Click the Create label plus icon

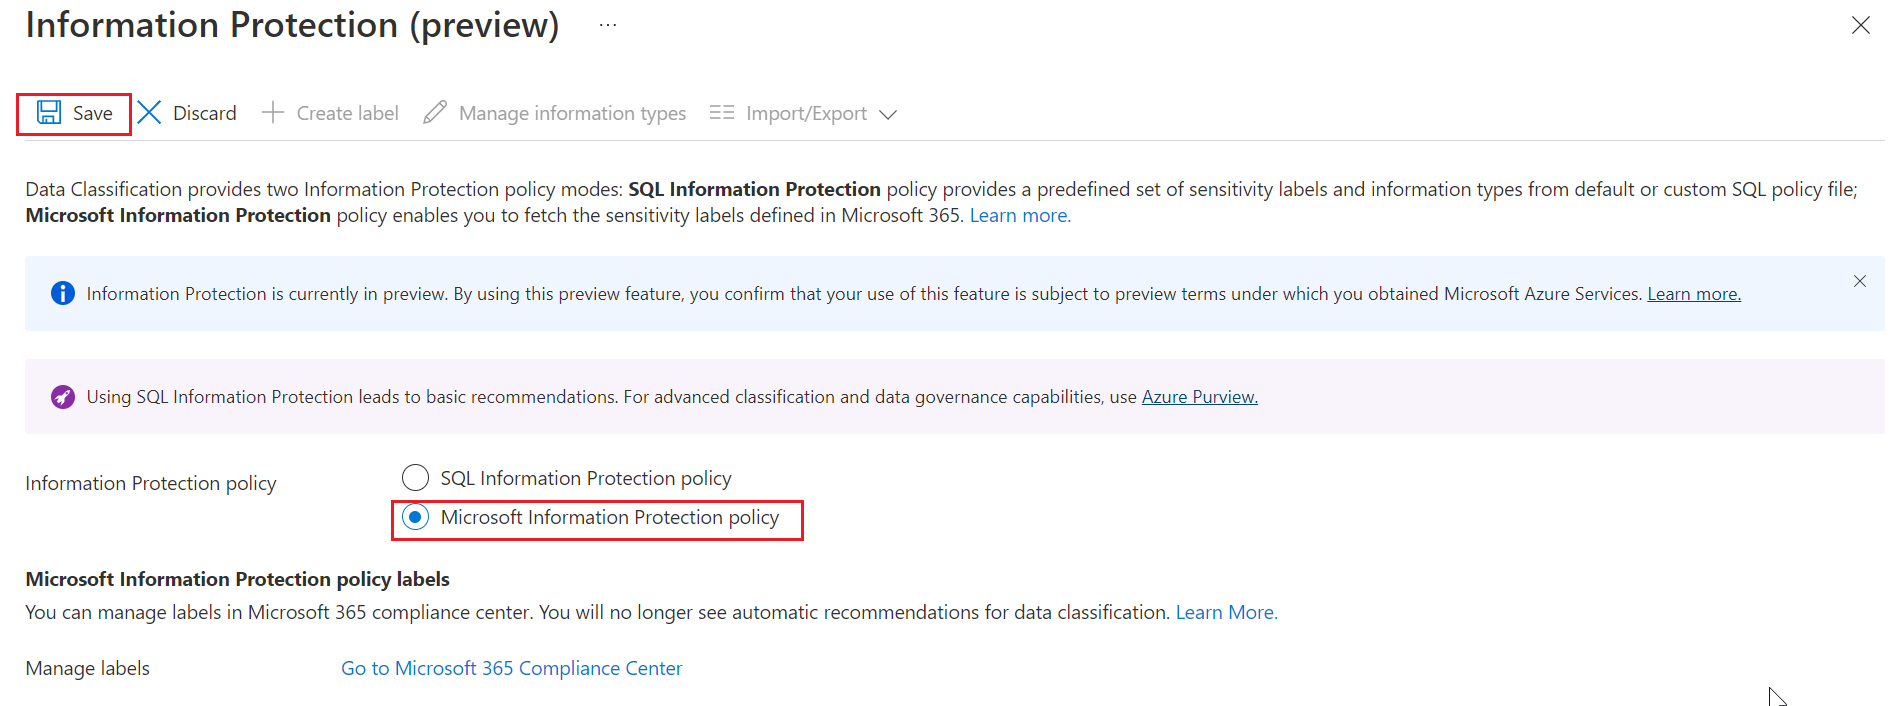[x=273, y=112]
